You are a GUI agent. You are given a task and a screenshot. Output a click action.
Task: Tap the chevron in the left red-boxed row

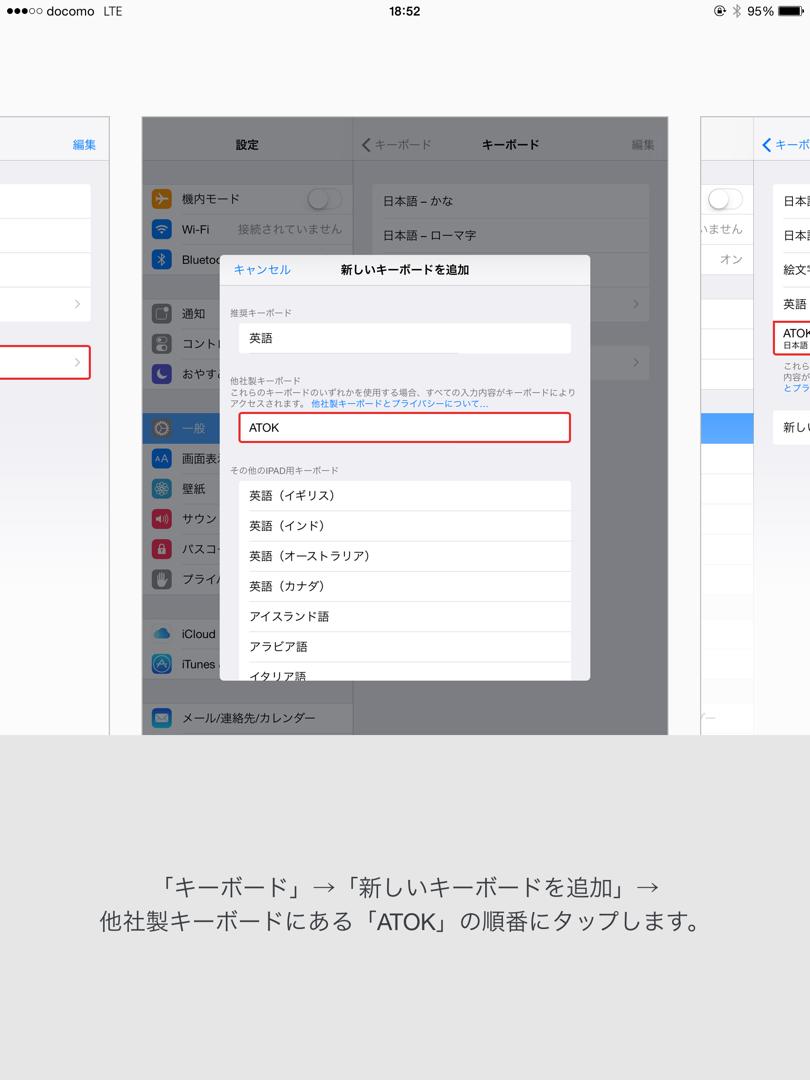click(77, 362)
